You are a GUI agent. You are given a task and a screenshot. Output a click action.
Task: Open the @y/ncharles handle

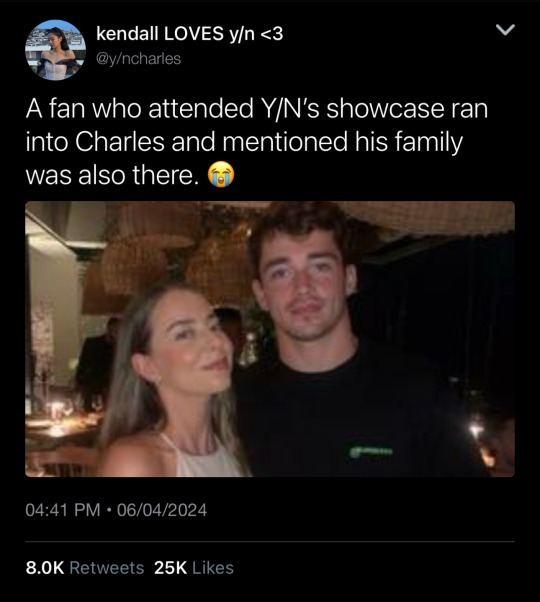coord(139,59)
